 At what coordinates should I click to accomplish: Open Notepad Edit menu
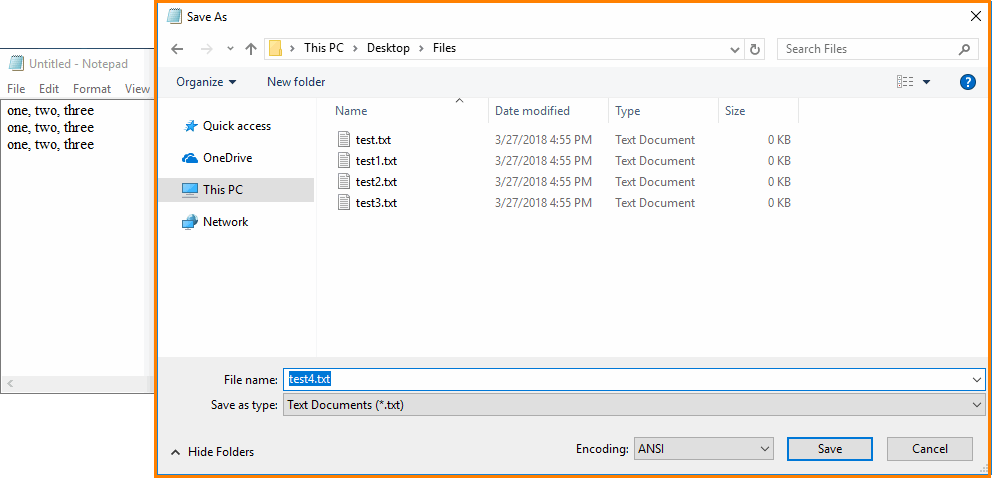[49, 89]
